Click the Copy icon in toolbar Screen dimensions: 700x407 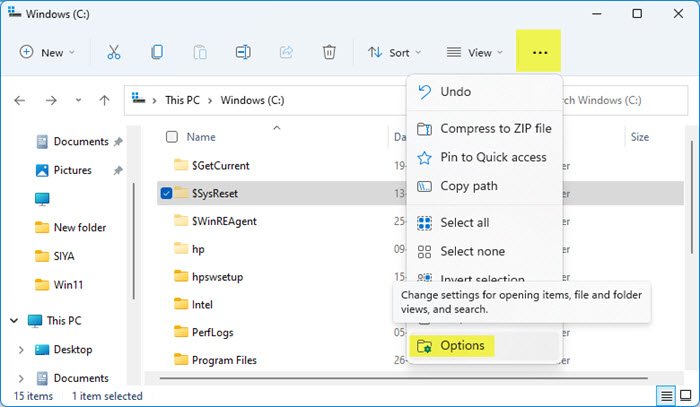point(157,52)
